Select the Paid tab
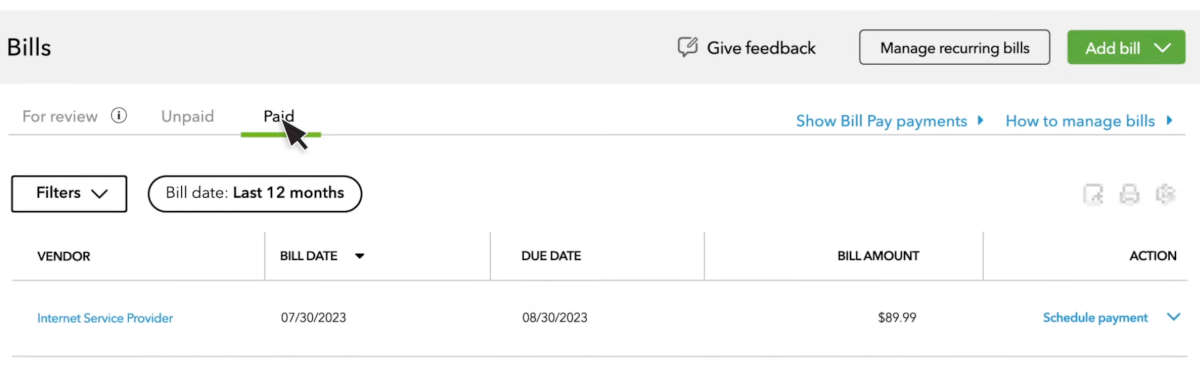This screenshot has width=1200, height=388. click(279, 116)
